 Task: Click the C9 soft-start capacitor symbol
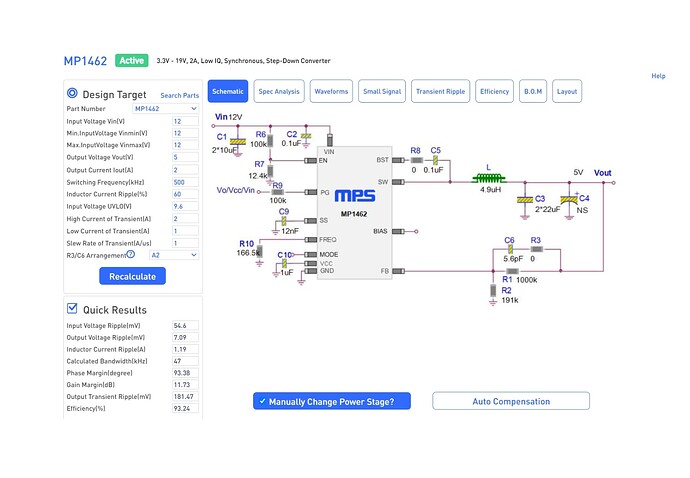coord(284,221)
